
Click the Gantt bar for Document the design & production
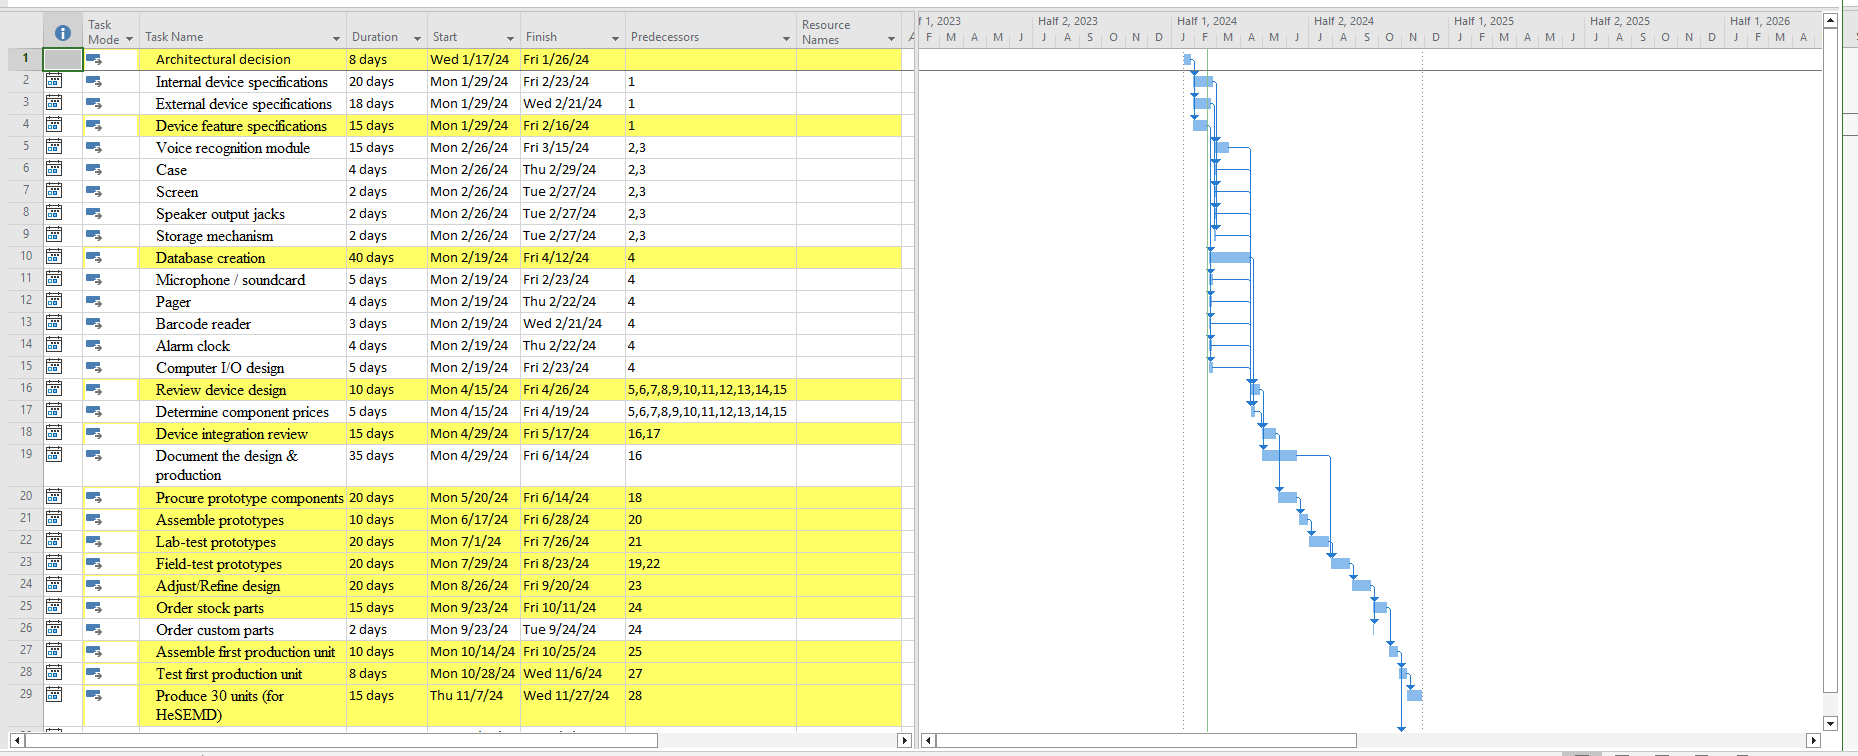click(1280, 456)
